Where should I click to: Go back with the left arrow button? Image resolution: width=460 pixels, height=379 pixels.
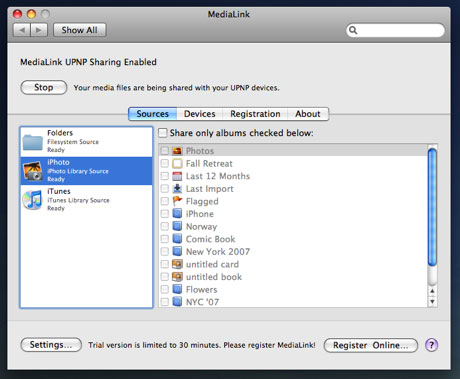click(x=22, y=30)
